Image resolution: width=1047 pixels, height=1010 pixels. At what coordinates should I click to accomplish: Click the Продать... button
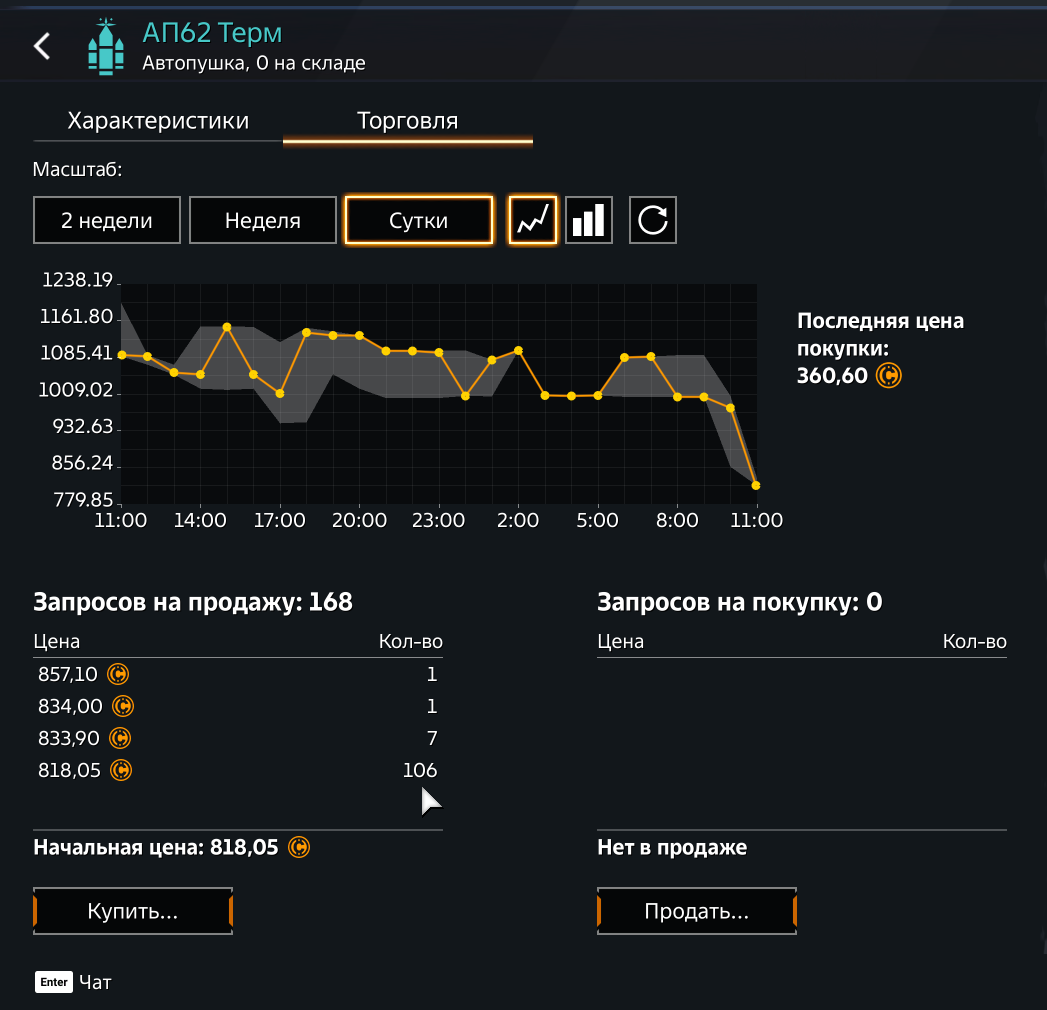click(x=696, y=911)
